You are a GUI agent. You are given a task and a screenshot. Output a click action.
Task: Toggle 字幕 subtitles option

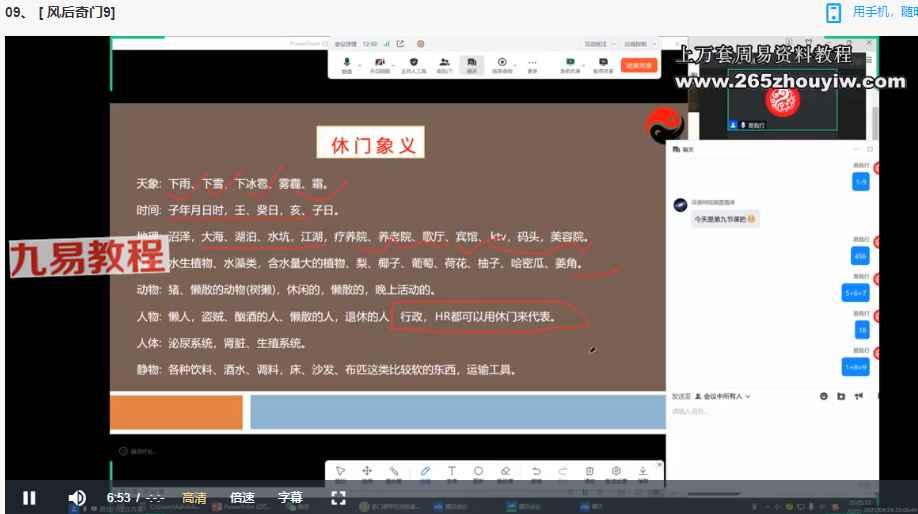pyautogui.click(x=290, y=498)
